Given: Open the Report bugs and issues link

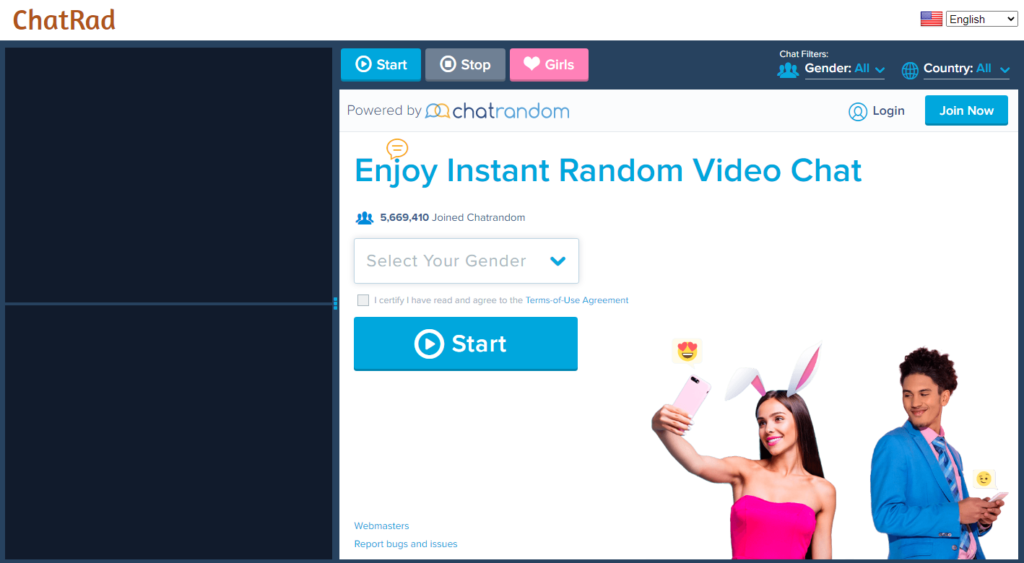Looking at the screenshot, I should click(x=406, y=544).
